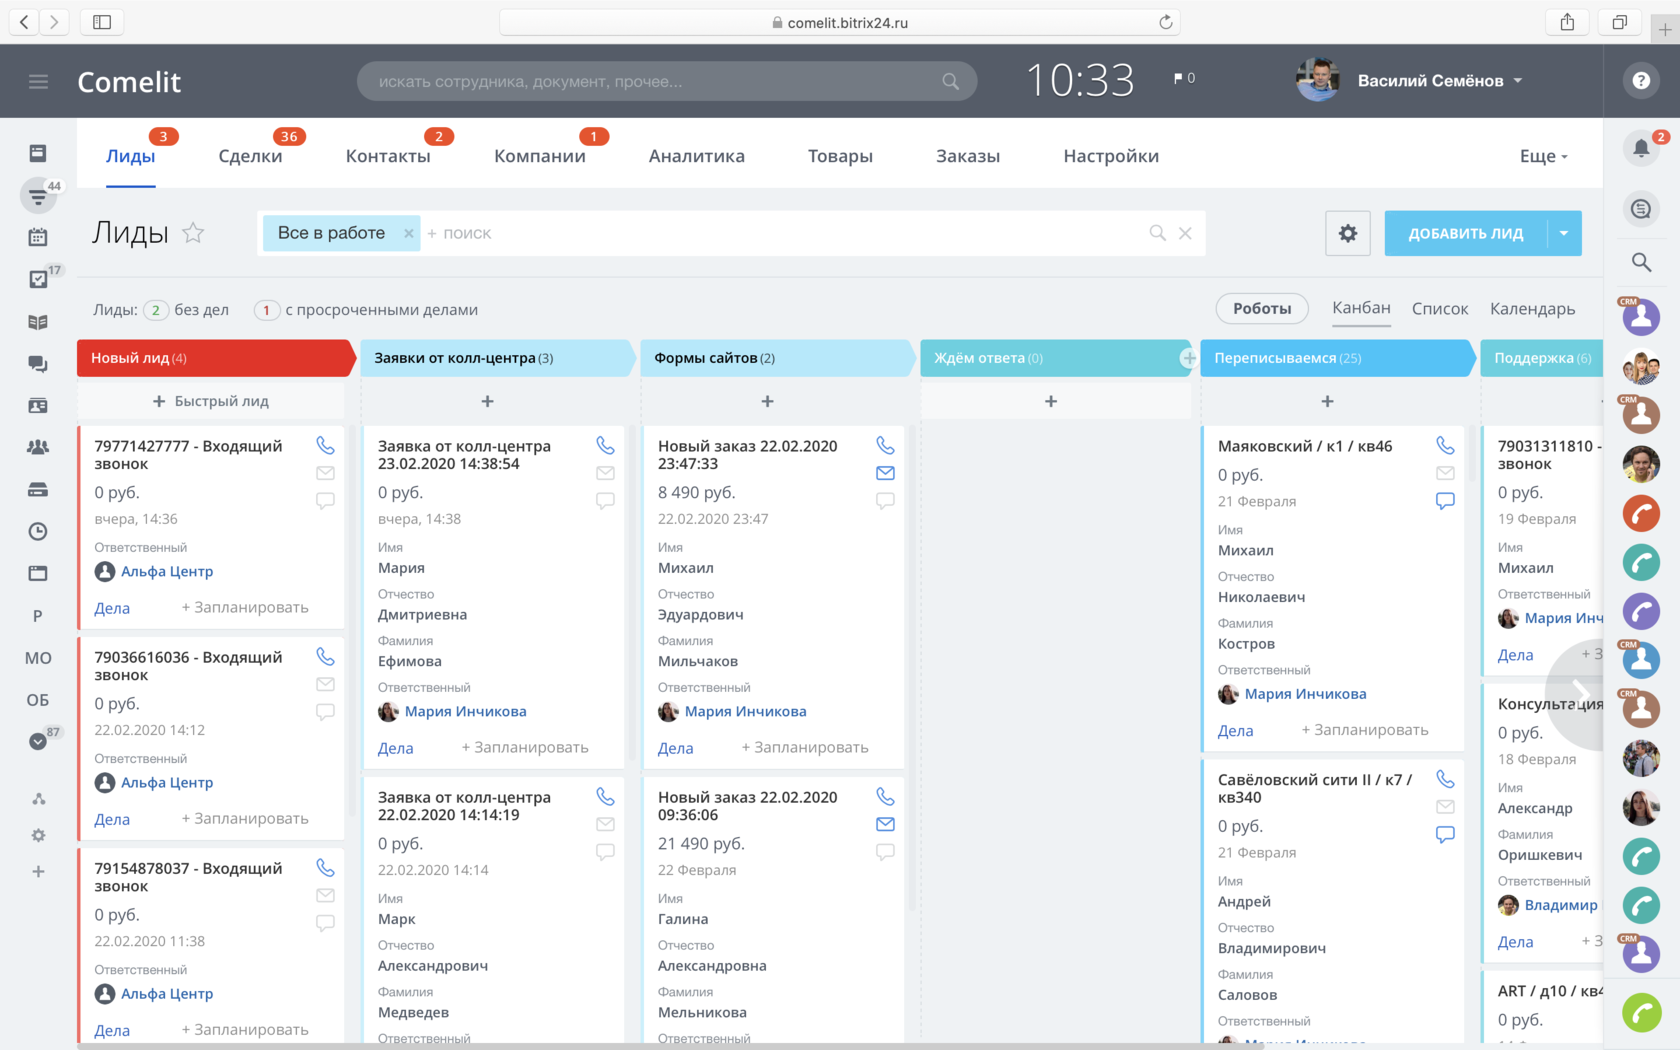Click phone icon on Савёловский сити II card
Screen dimensions: 1680x1050
point(1445,778)
